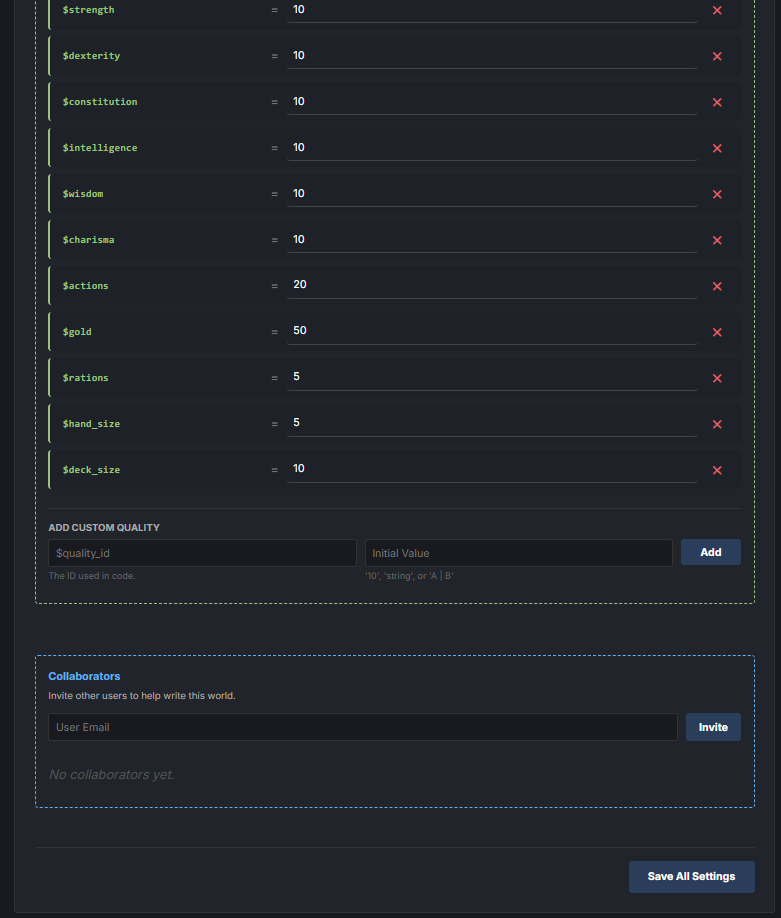Select the User Email input box
Image resolution: width=781 pixels, height=918 pixels.
point(362,727)
